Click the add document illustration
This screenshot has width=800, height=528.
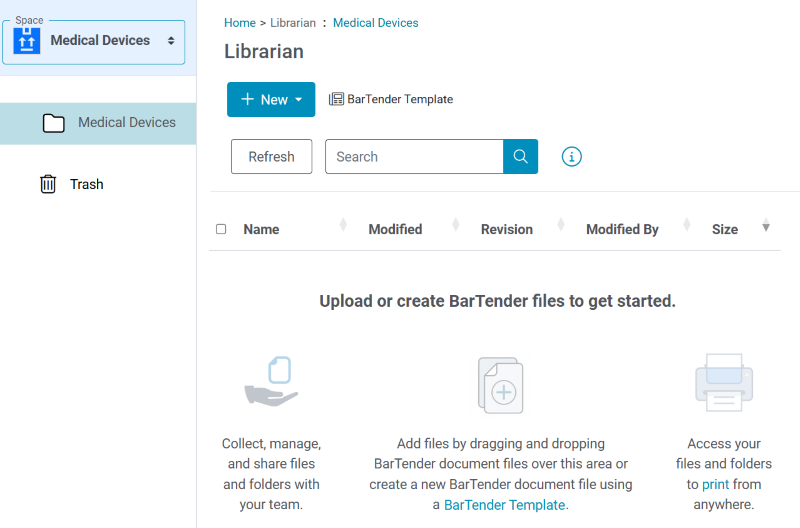(x=501, y=385)
